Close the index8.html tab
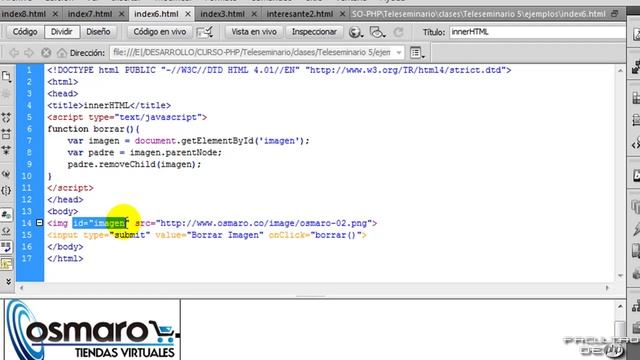This screenshot has height=360, width=640. (x=55, y=14)
